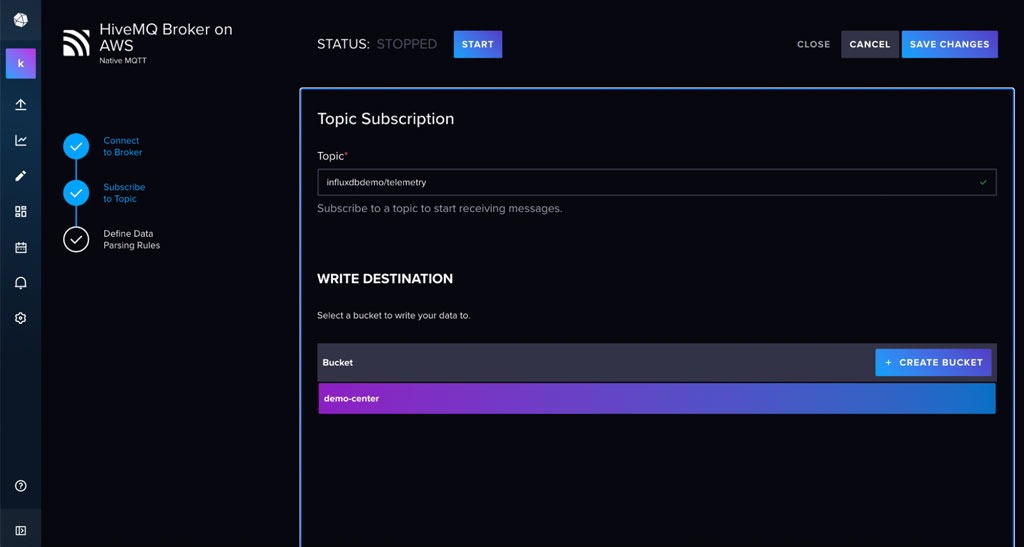
Task: Open the Help question mark icon
Action: pyautogui.click(x=21, y=486)
